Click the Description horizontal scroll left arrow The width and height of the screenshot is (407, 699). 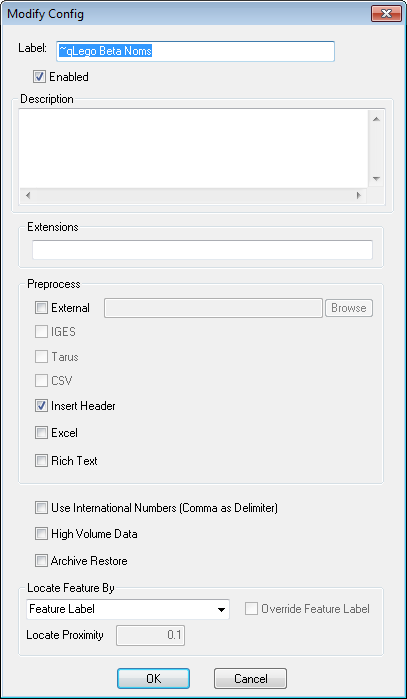28,195
